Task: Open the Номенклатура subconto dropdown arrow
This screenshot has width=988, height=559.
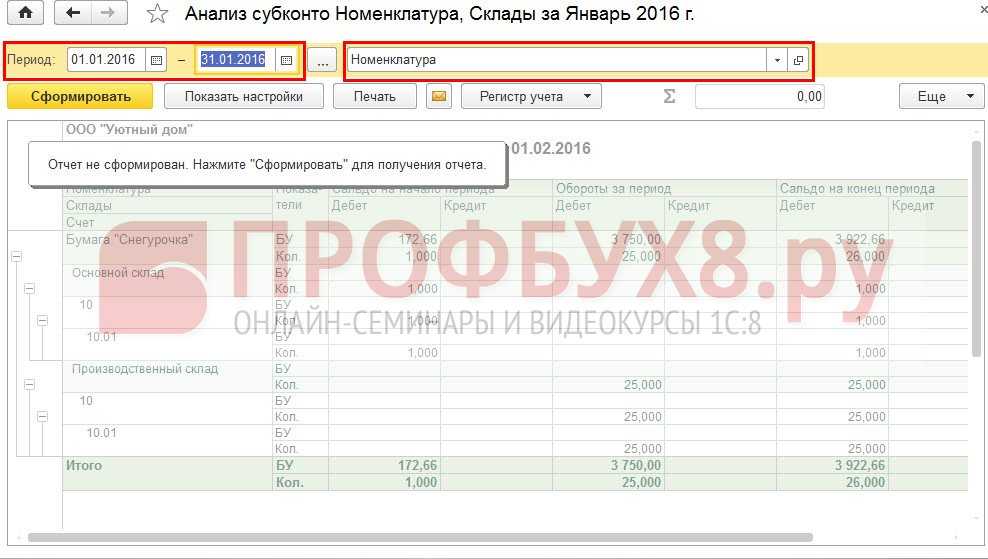Action: click(x=777, y=61)
